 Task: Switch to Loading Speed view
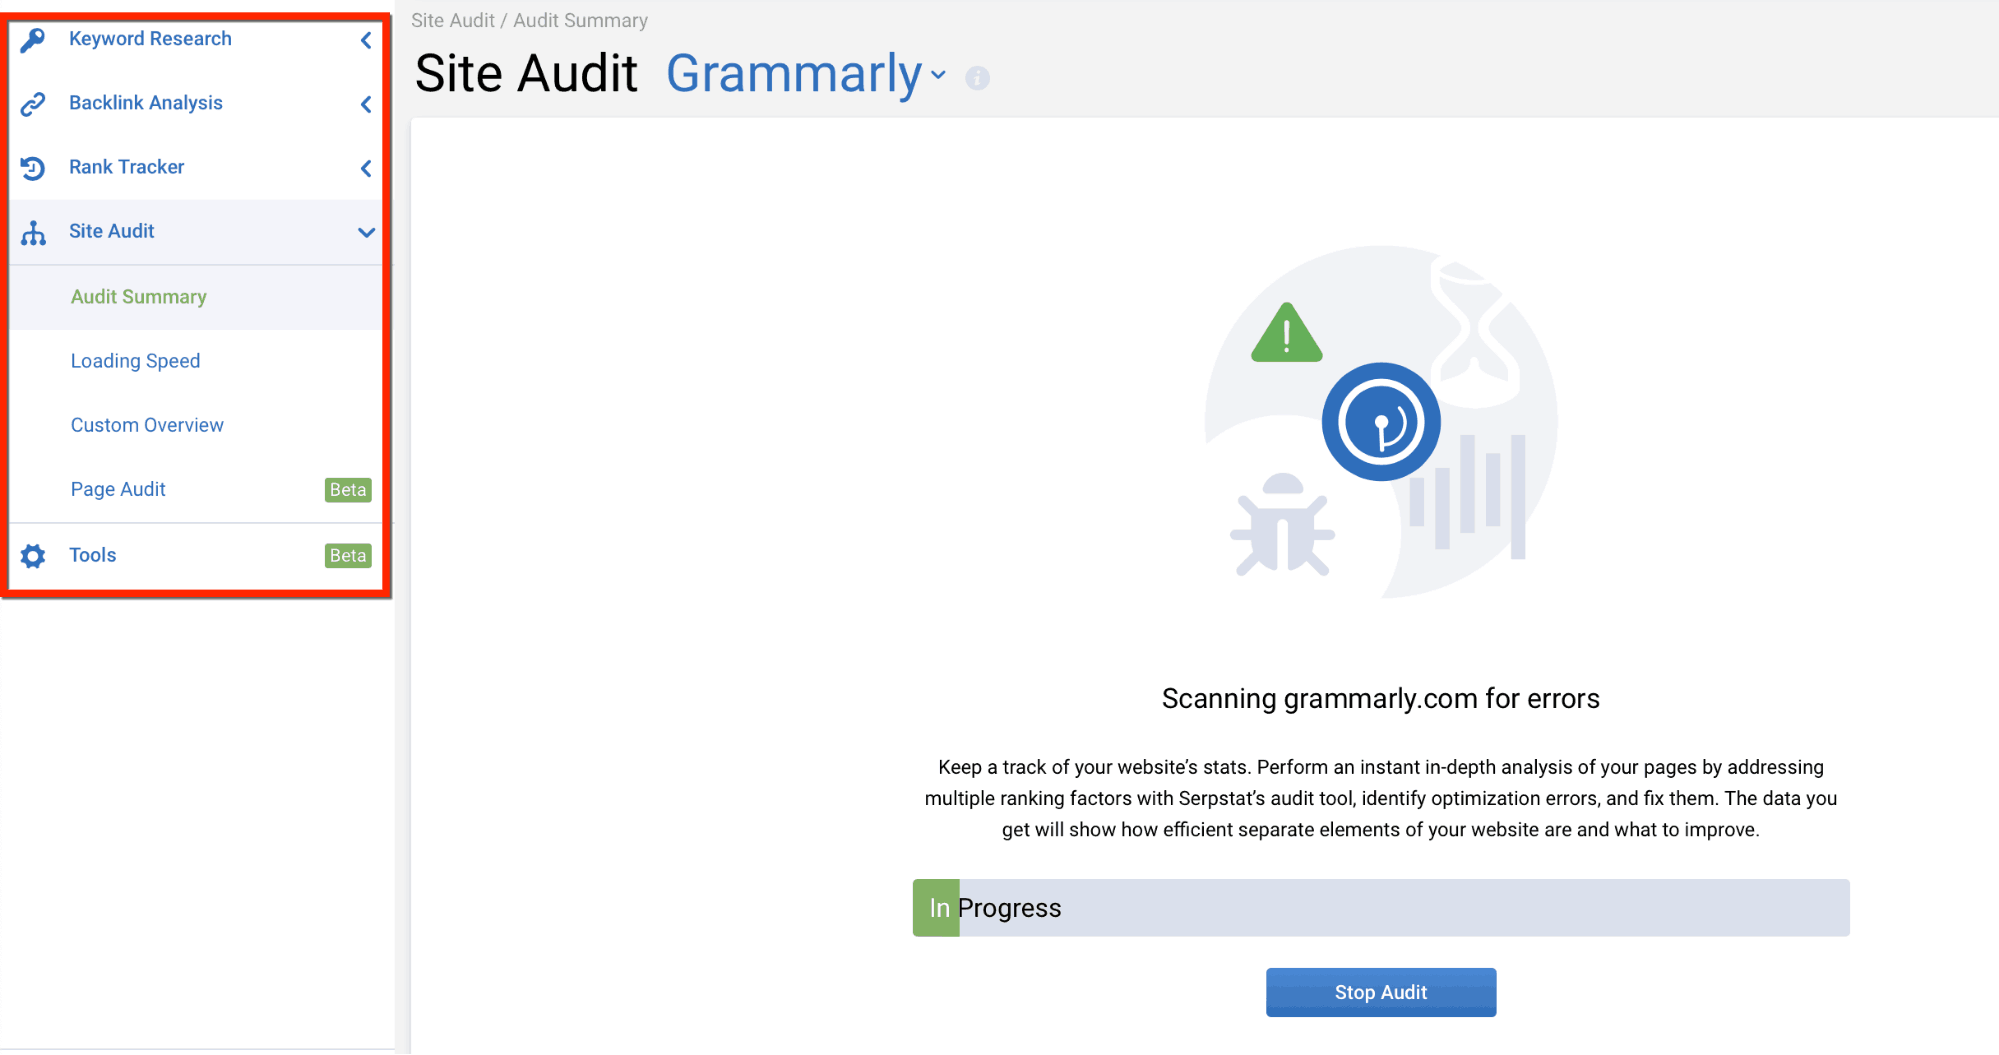[x=135, y=360]
